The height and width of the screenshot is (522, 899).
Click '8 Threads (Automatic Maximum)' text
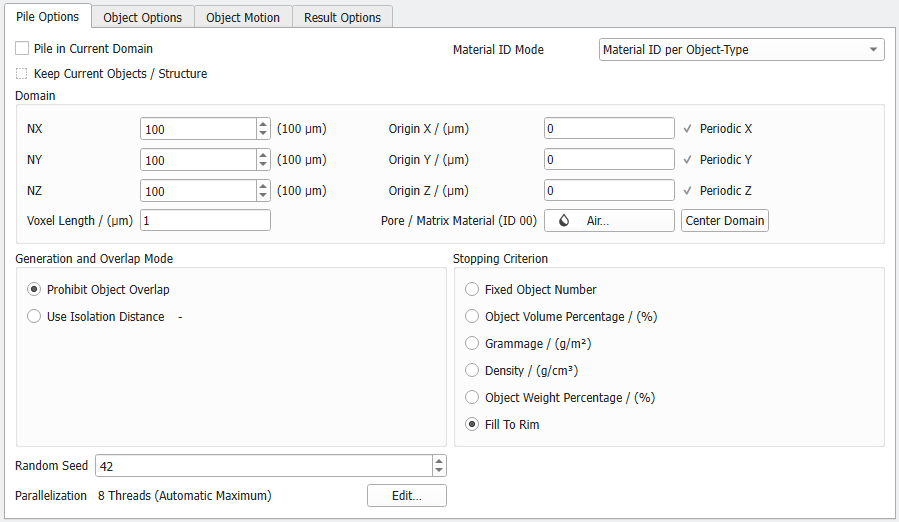185,496
